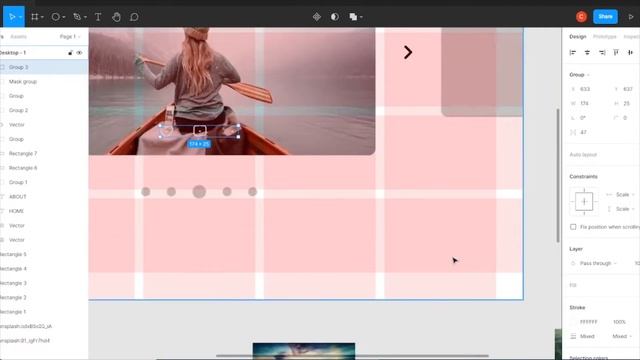The height and width of the screenshot is (360, 640).
Task: Open the Page 1 dropdown
Action: [70, 36]
